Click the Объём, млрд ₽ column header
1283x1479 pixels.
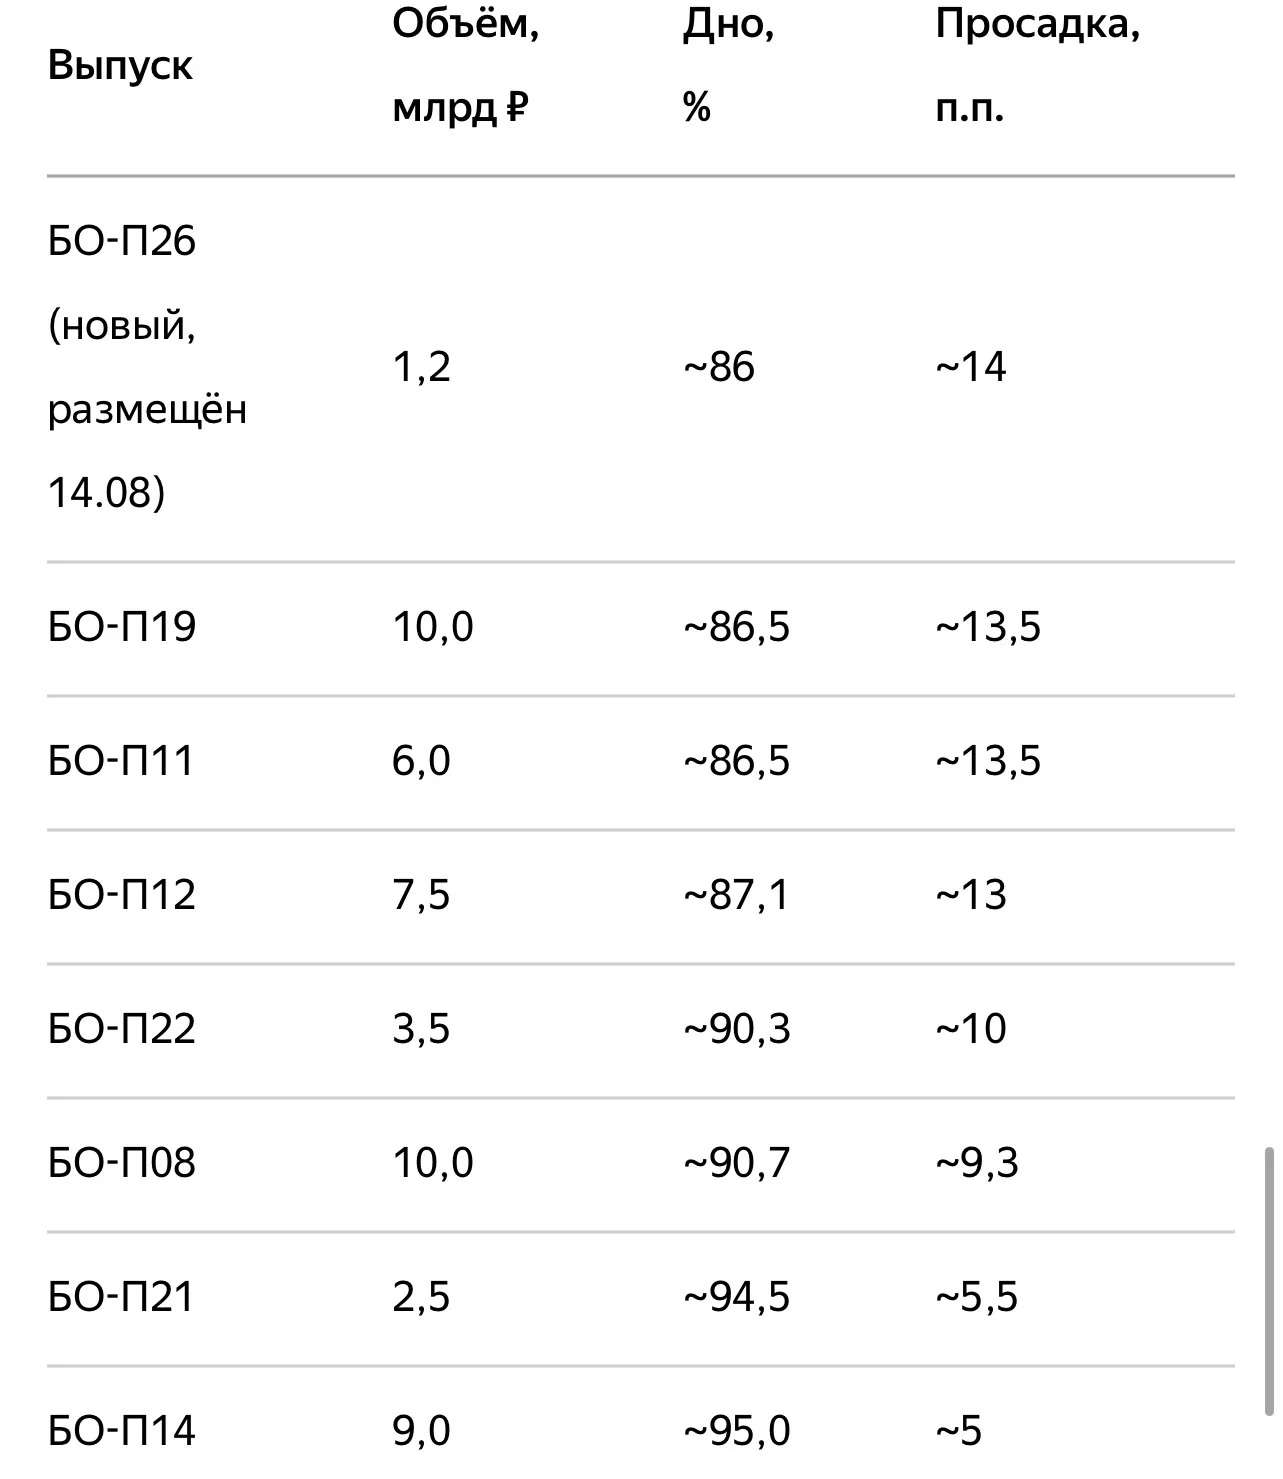click(x=465, y=66)
